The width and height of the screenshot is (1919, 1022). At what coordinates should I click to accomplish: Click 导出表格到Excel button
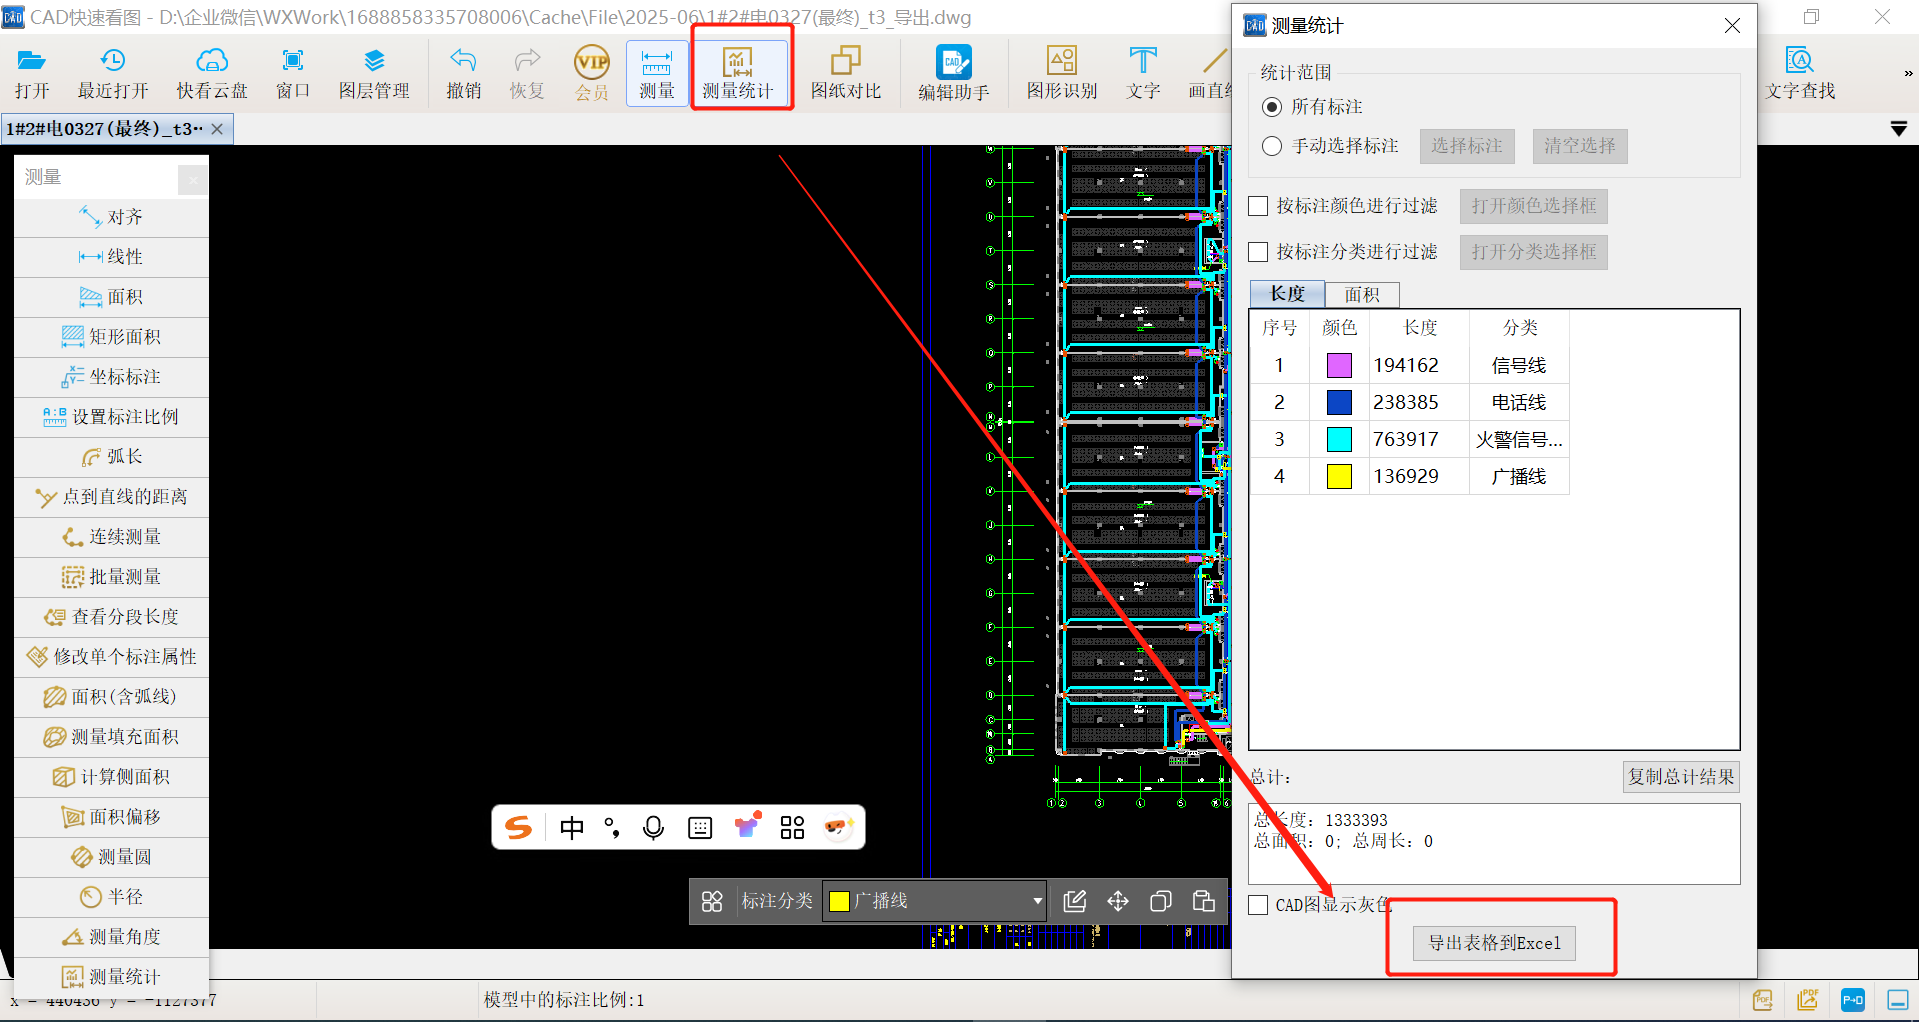point(1494,943)
